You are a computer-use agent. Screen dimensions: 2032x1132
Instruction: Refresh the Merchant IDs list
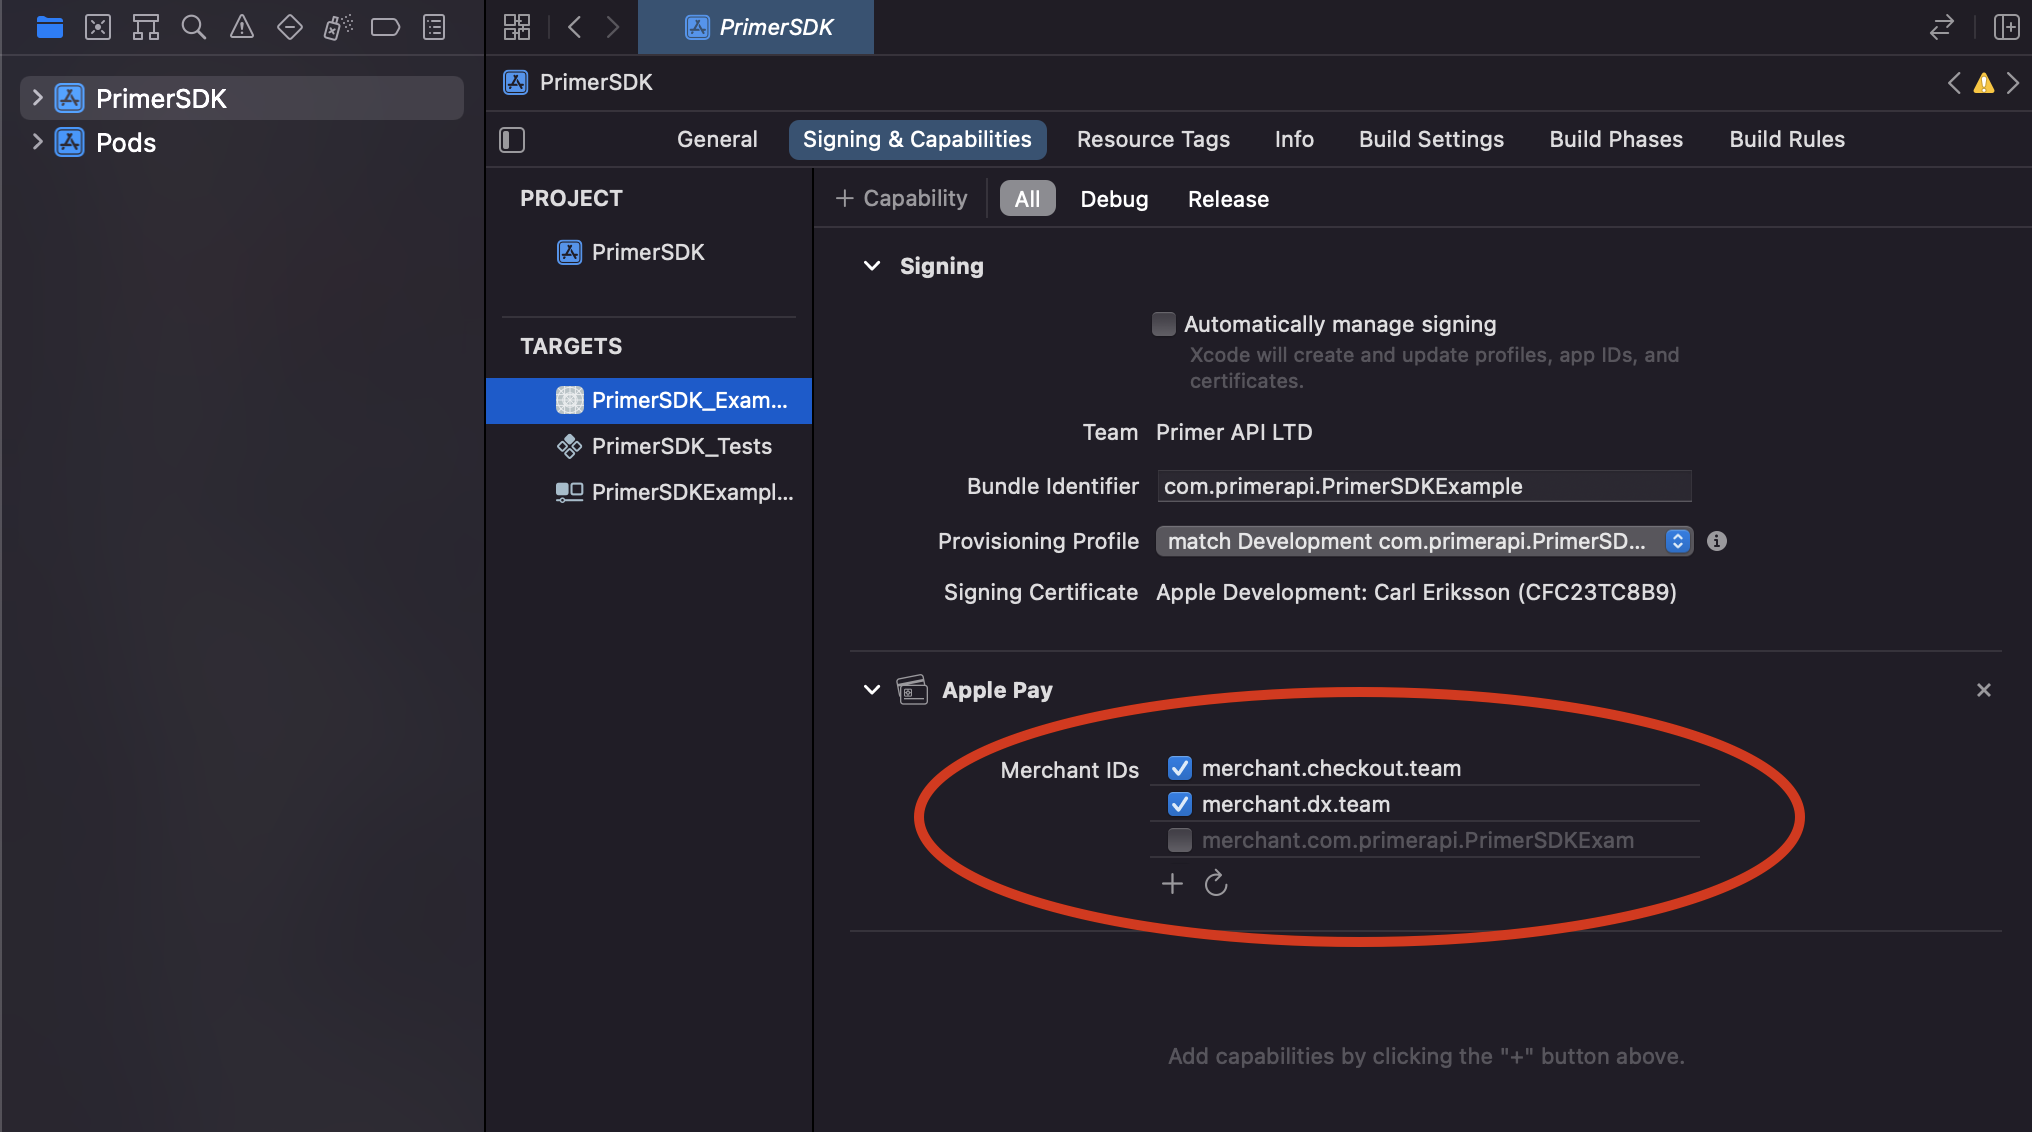point(1216,884)
